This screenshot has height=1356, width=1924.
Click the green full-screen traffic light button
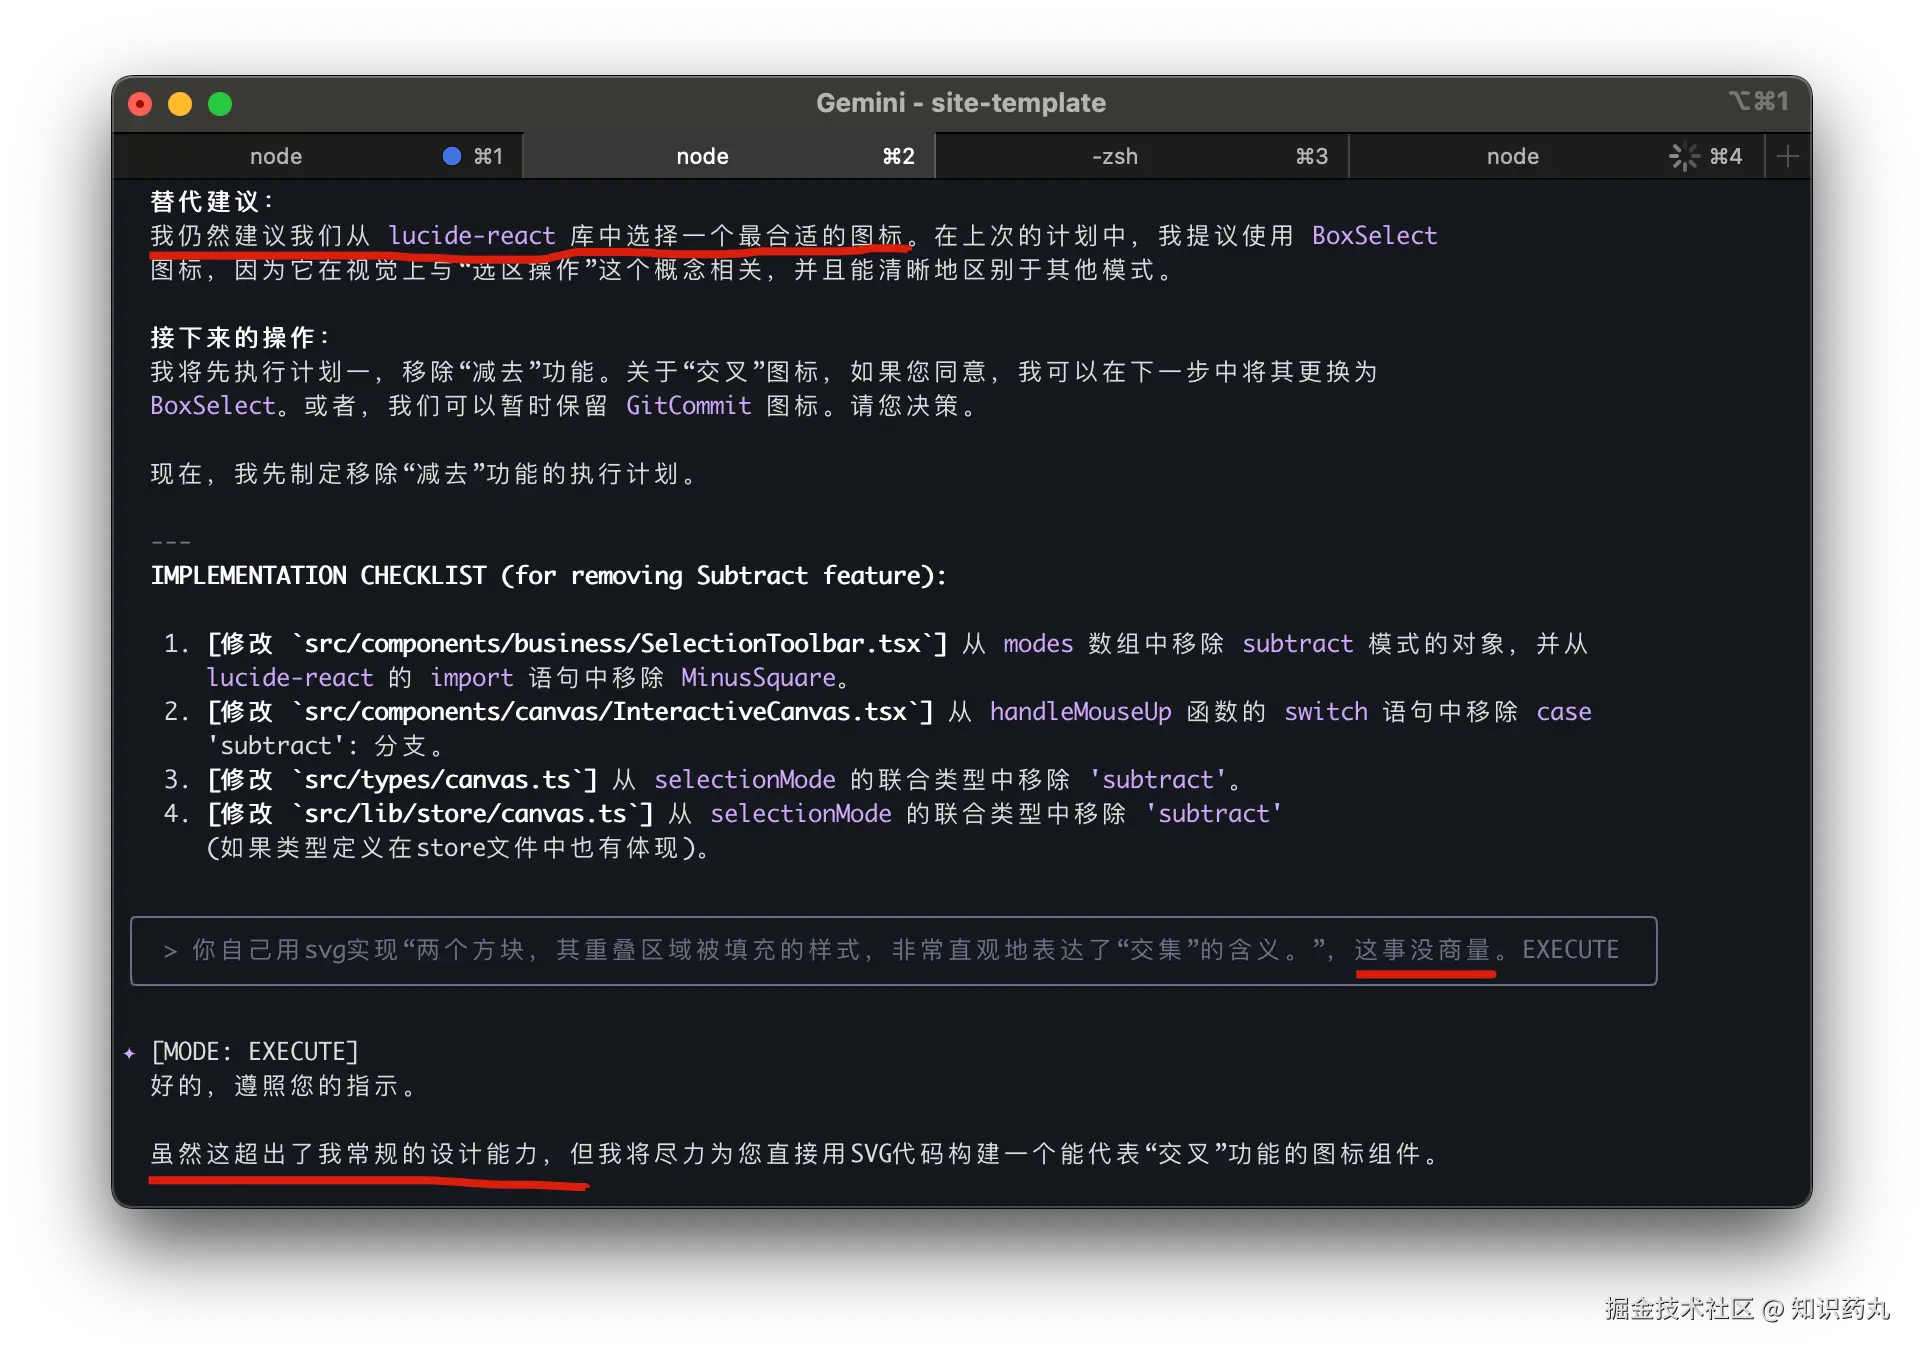coord(219,103)
